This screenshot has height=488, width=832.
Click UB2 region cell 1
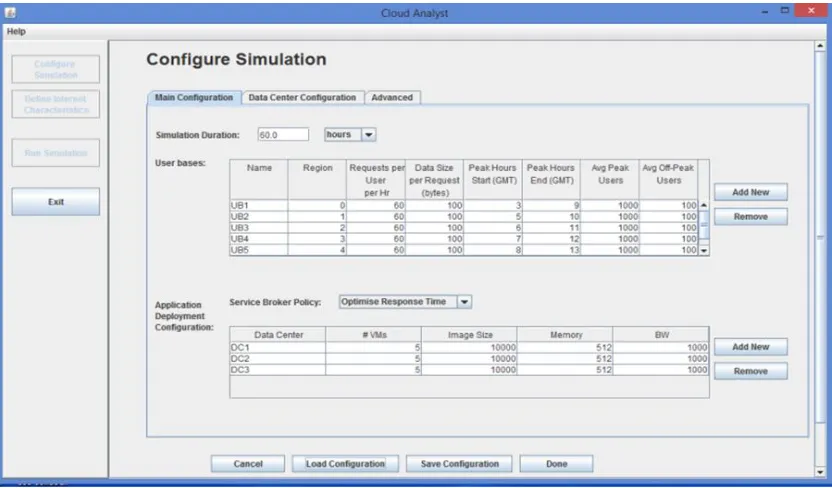point(317,216)
